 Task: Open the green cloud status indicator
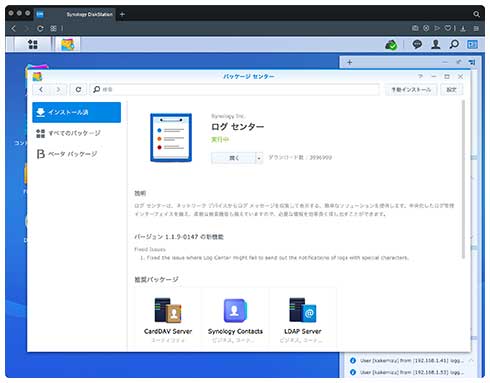point(391,44)
